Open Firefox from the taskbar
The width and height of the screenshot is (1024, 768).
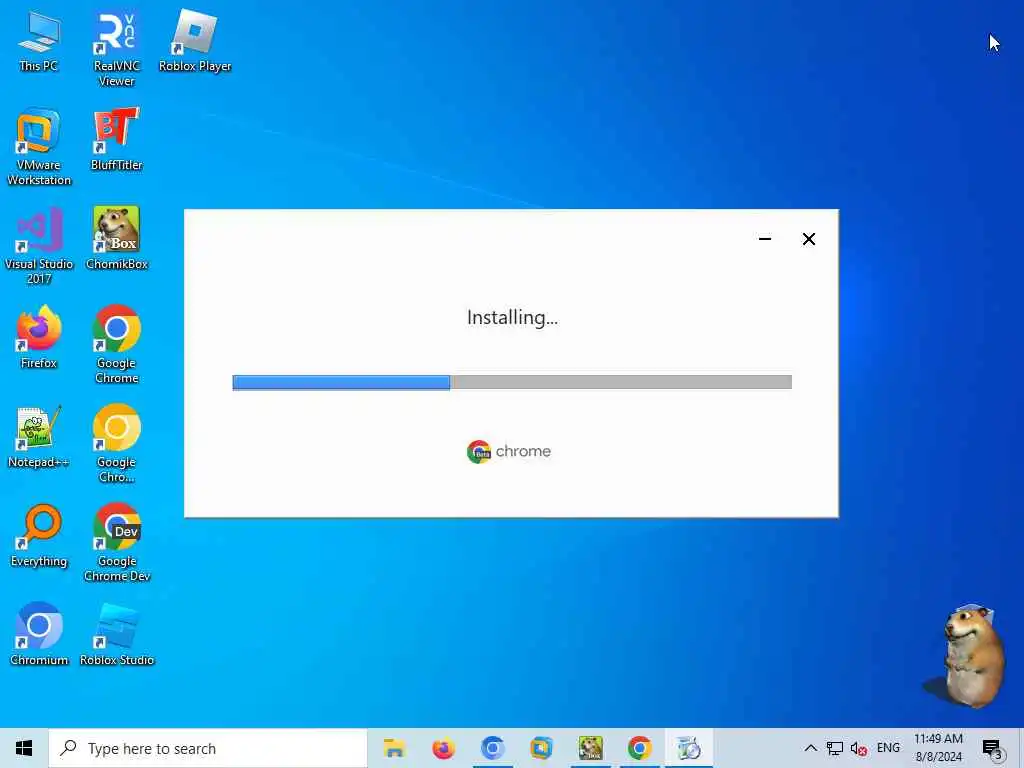click(x=443, y=748)
